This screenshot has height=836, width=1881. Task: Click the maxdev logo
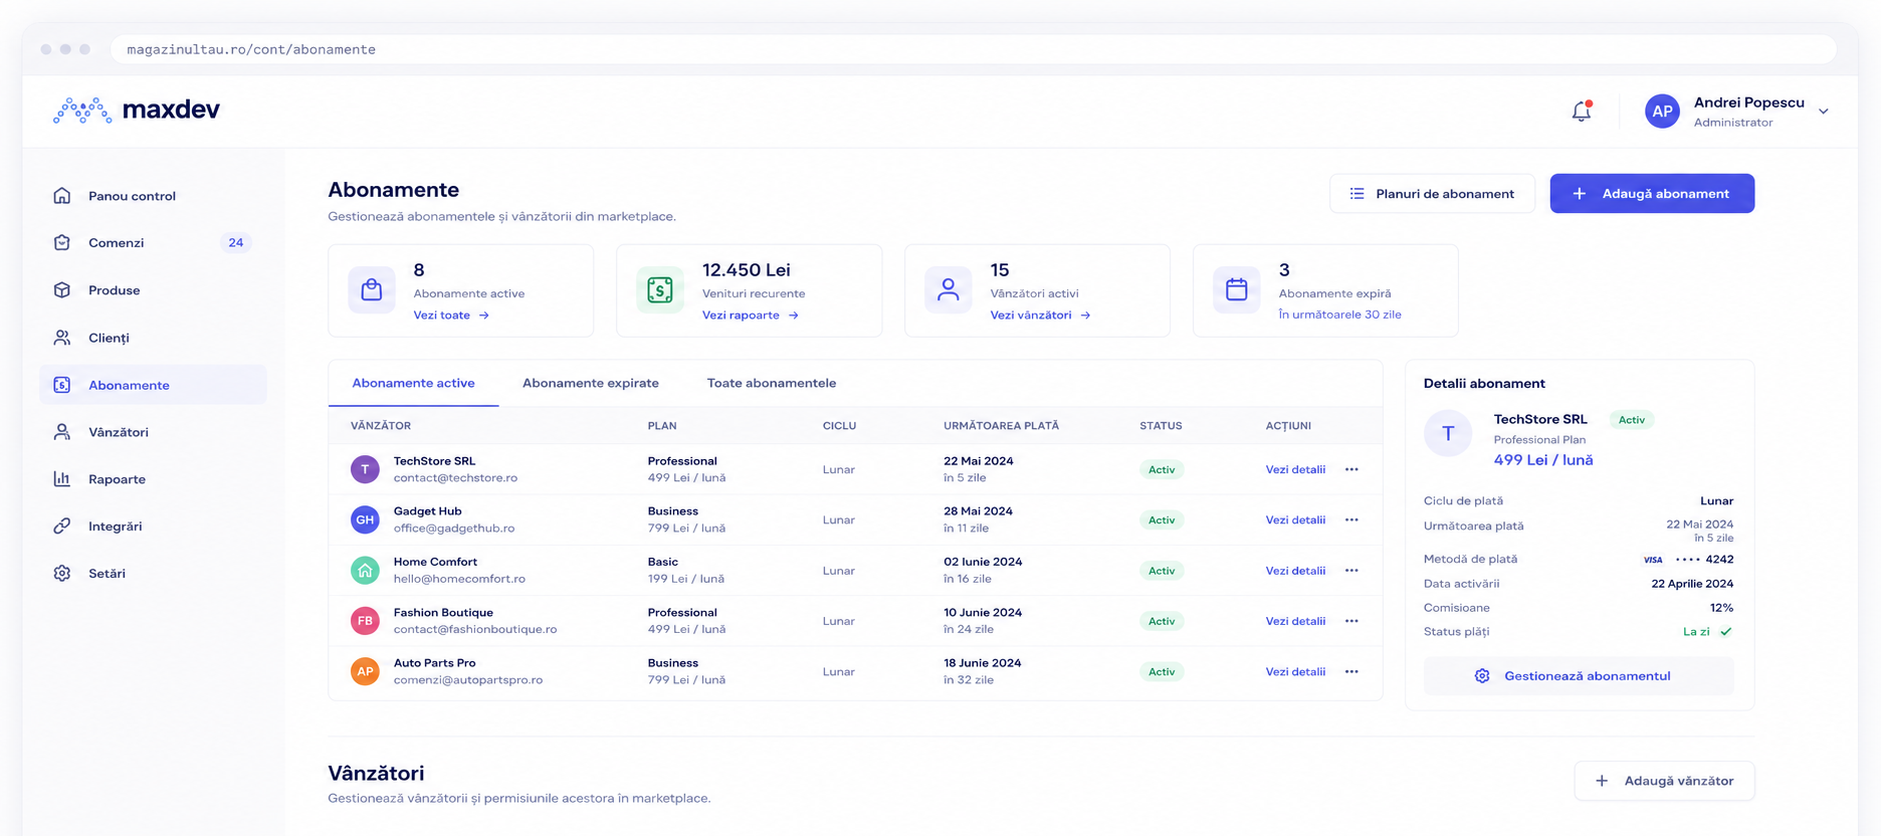(136, 110)
